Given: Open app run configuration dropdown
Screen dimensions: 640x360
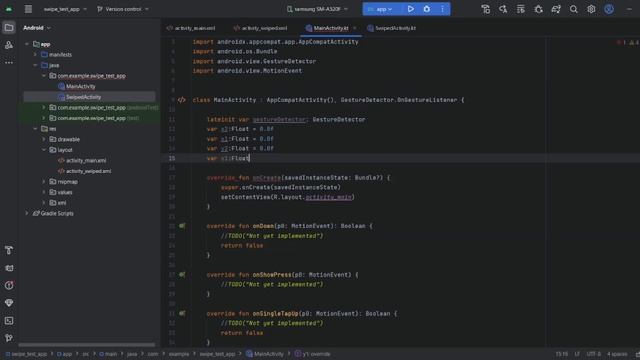Looking at the screenshot, I should 380,9.
